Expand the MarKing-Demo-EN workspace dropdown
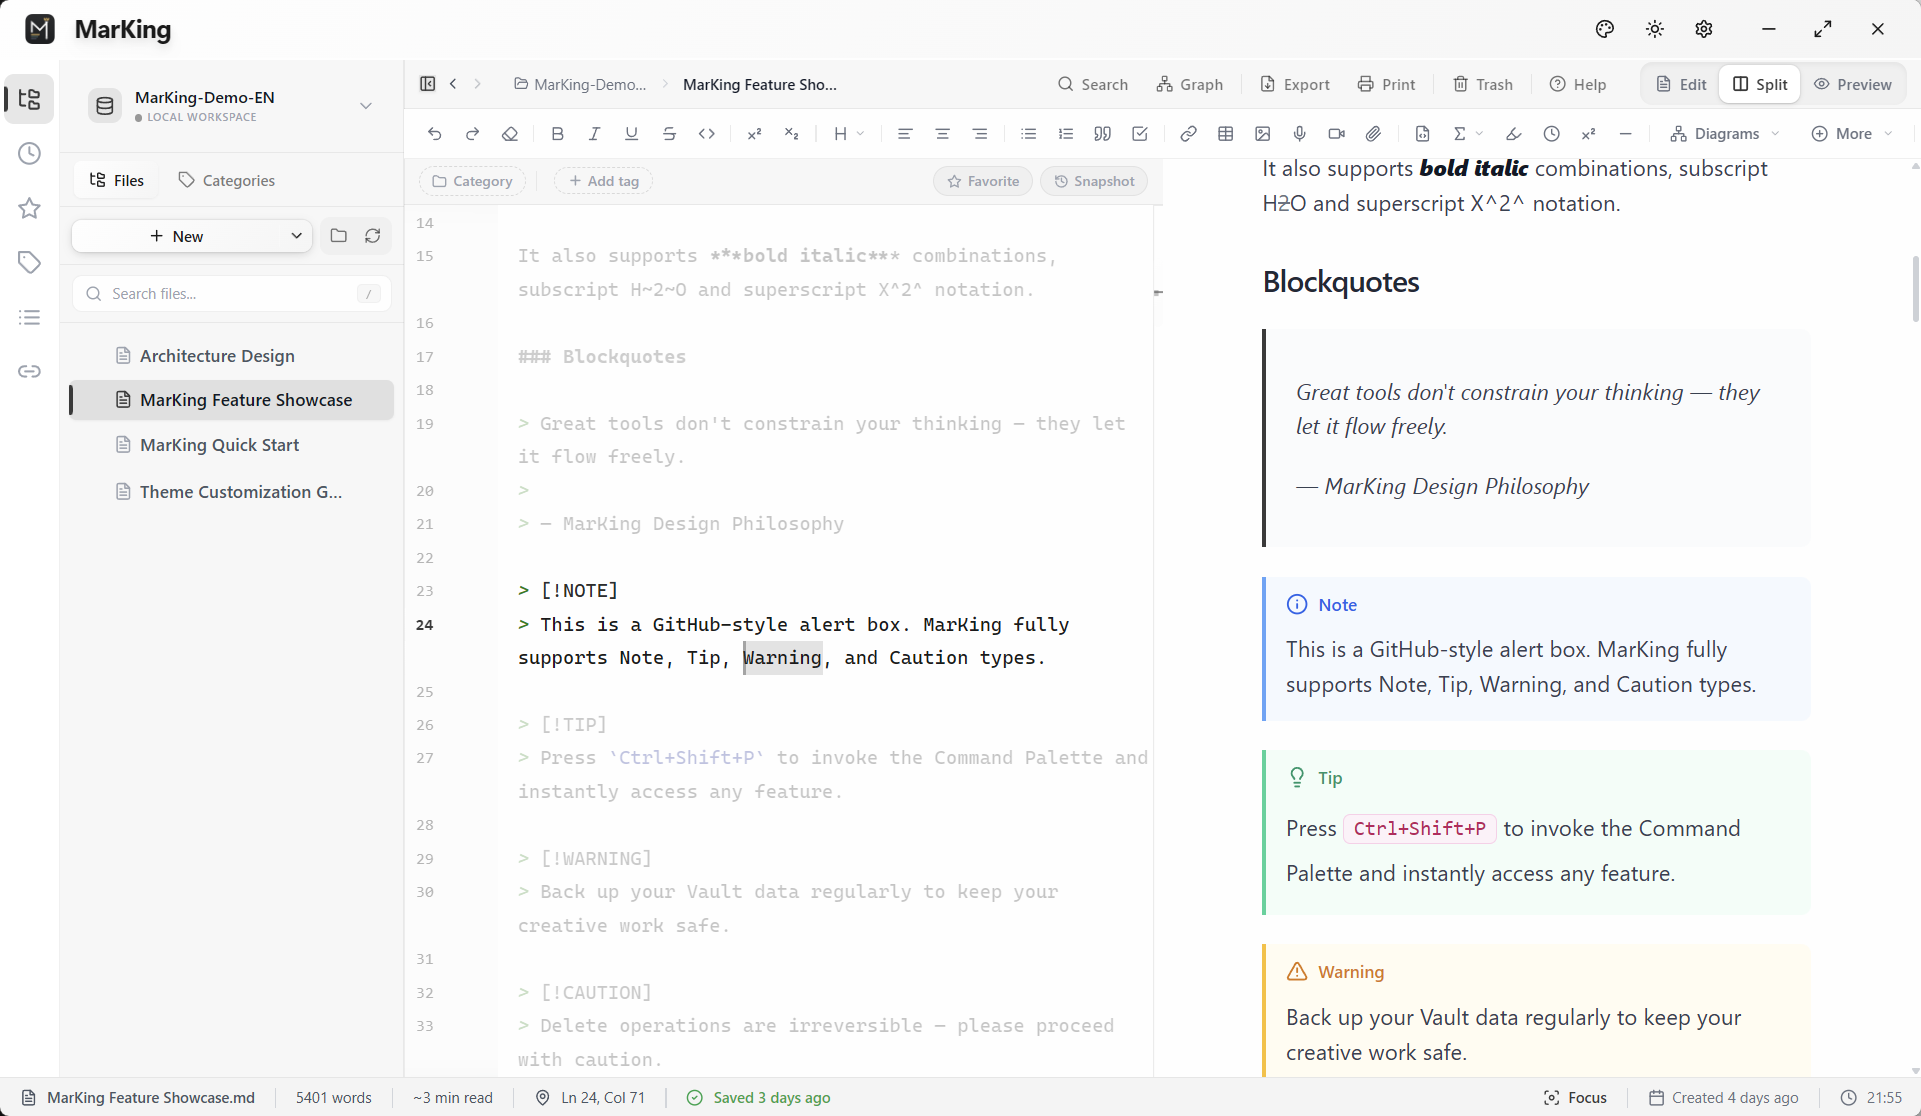This screenshot has height=1116, width=1921. tap(365, 105)
